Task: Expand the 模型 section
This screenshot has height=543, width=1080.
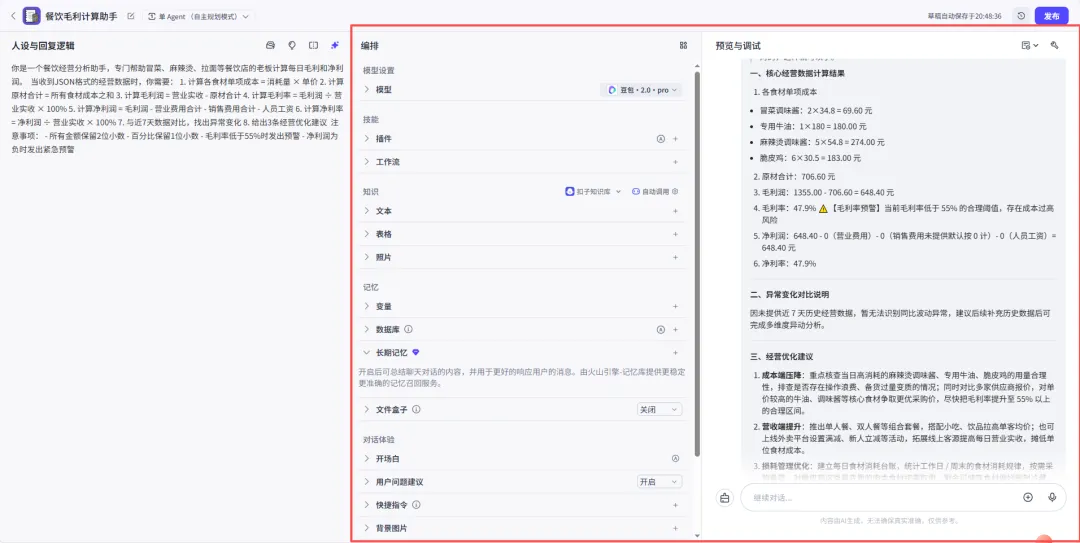Action: click(367, 90)
